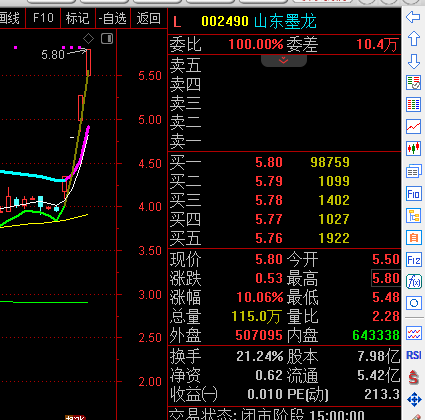Image resolution: width=425 pixels, height=420 pixels.
Task: Toggle the side panel icon above chart
Action: [107, 39]
